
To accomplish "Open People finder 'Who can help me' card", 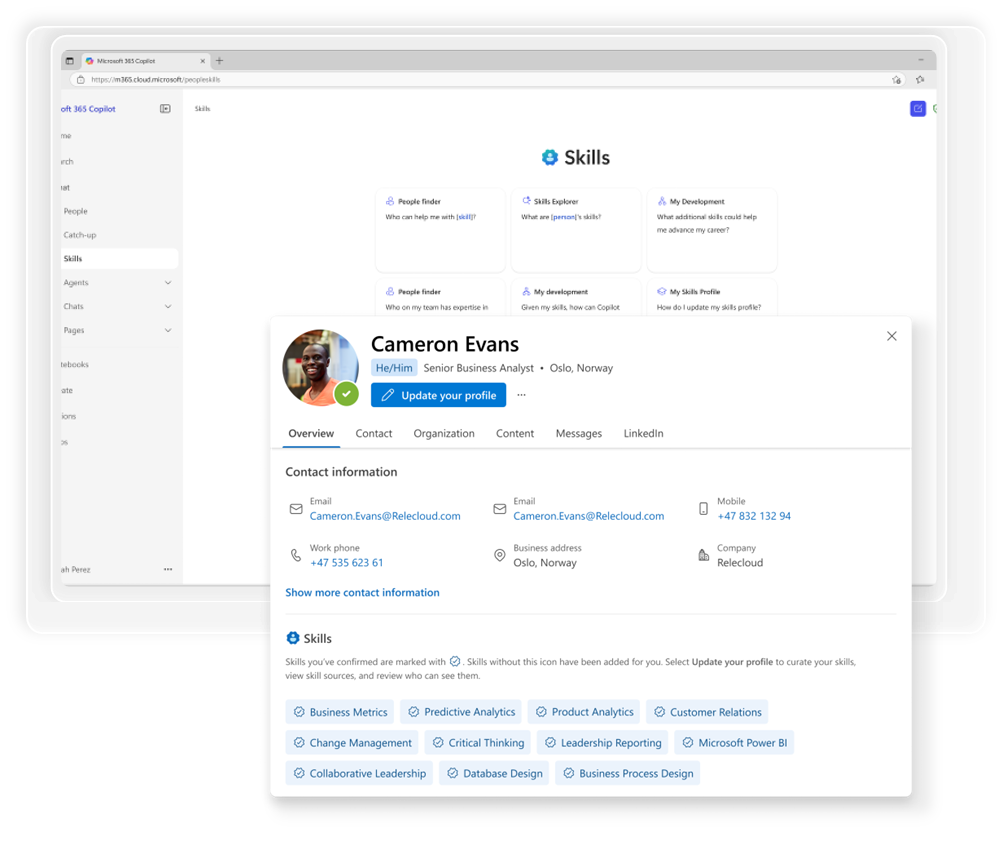I will click(440, 230).
